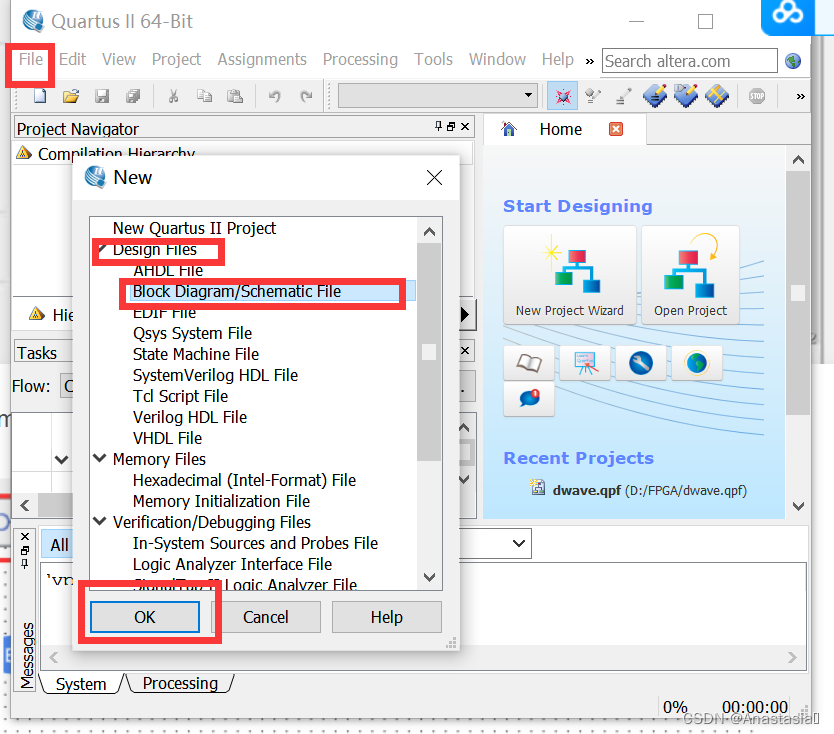This screenshot has height=734, width=834.
Task: Click the Redo arrow icon
Action: (306, 96)
